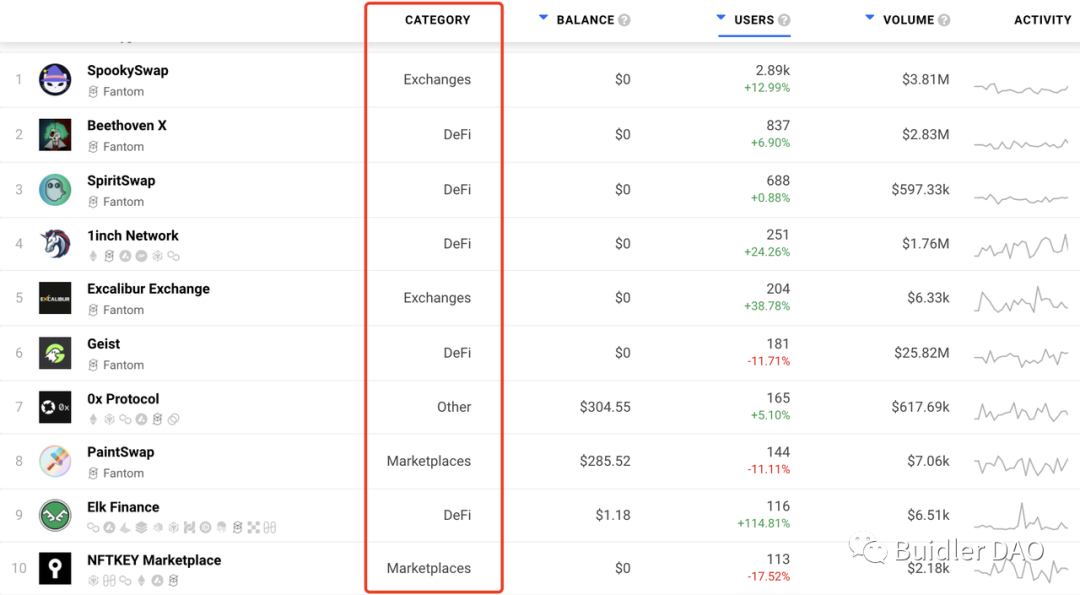
Task: Open the Beethoven X logo icon
Action: point(55,135)
